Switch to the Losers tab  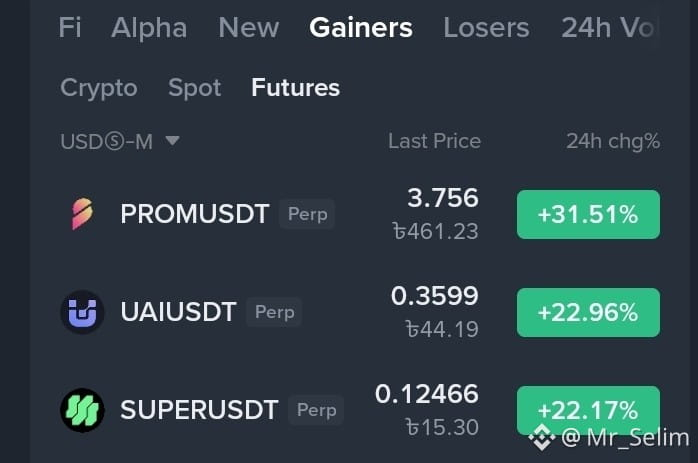coord(486,28)
